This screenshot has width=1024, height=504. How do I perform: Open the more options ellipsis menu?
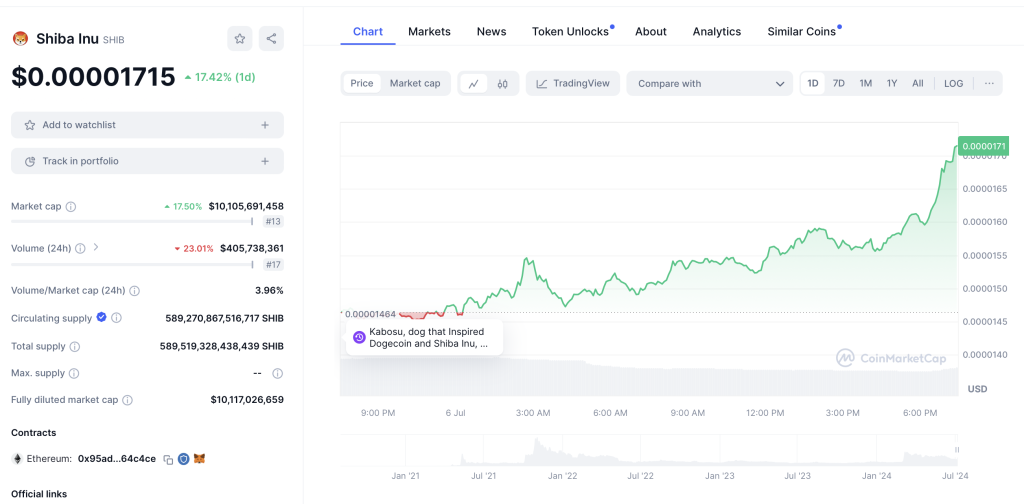989,84
